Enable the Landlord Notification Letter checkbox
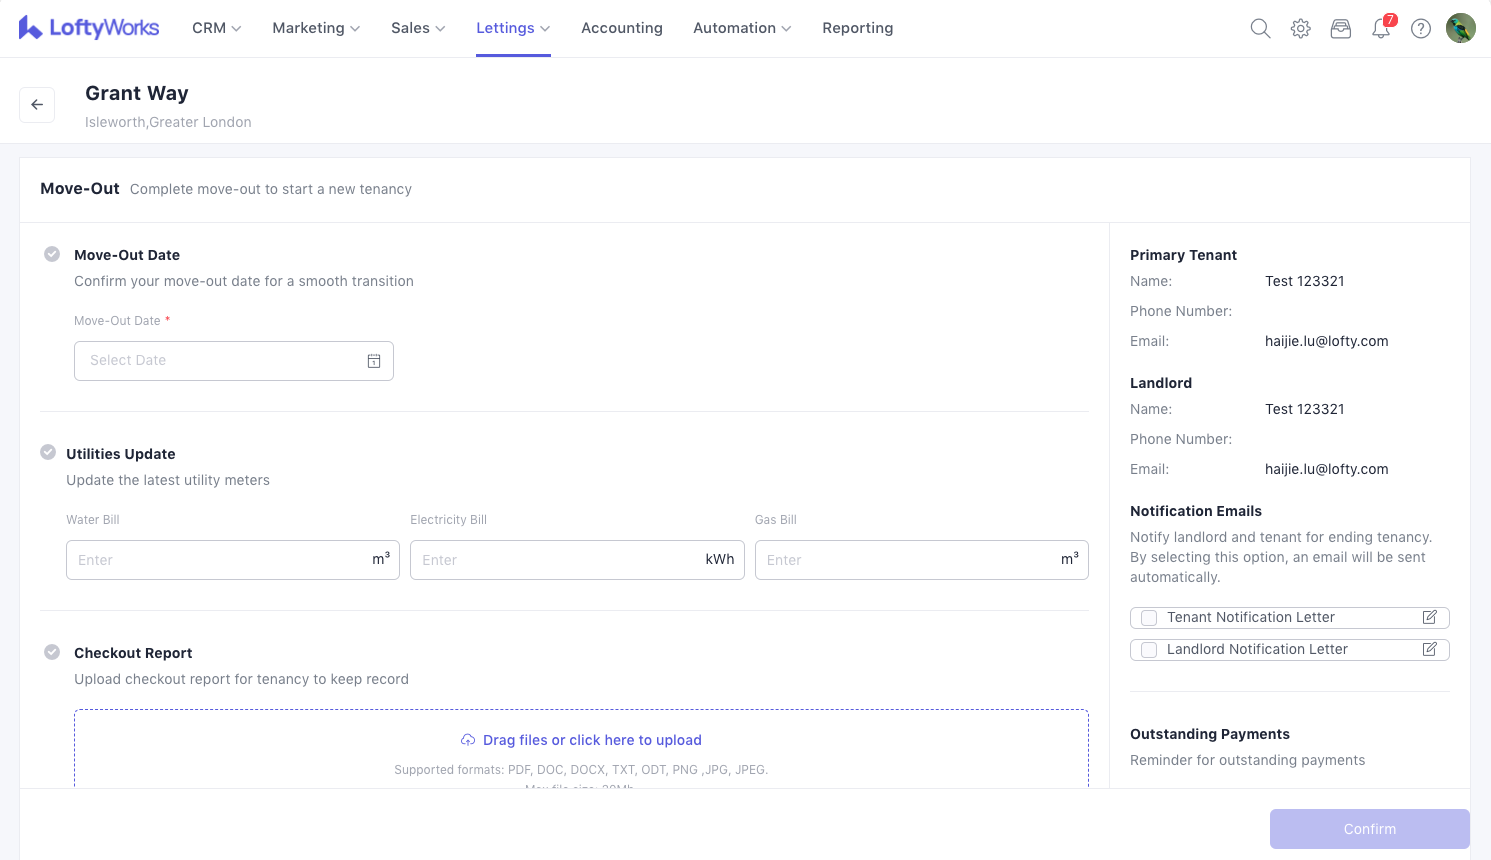This screenshot has width=1491, height=860. point(1149,650)
